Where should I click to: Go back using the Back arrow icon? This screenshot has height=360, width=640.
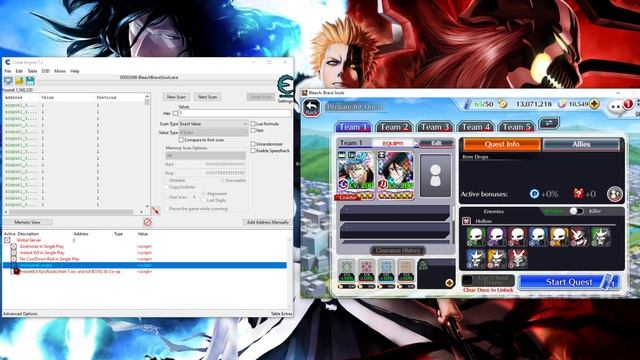tap(312, 108)
